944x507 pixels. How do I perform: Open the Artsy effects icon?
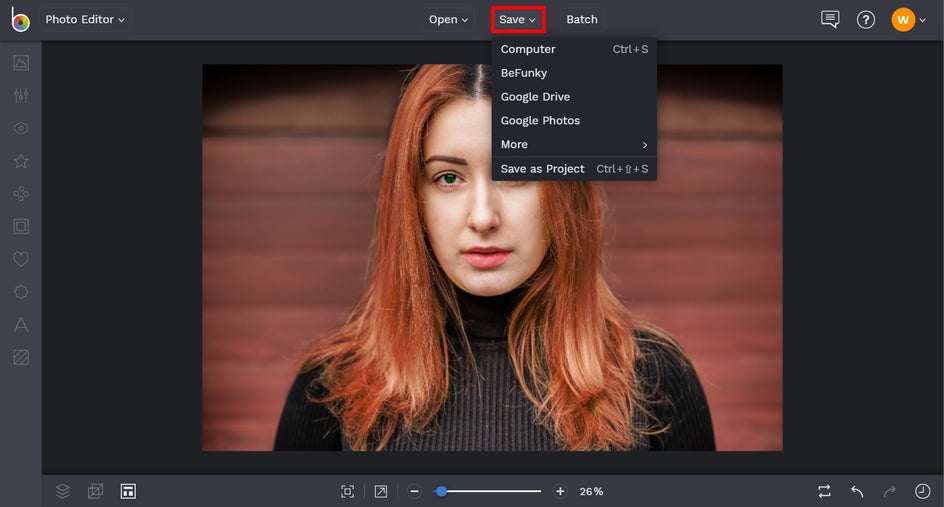click(21, 193)
